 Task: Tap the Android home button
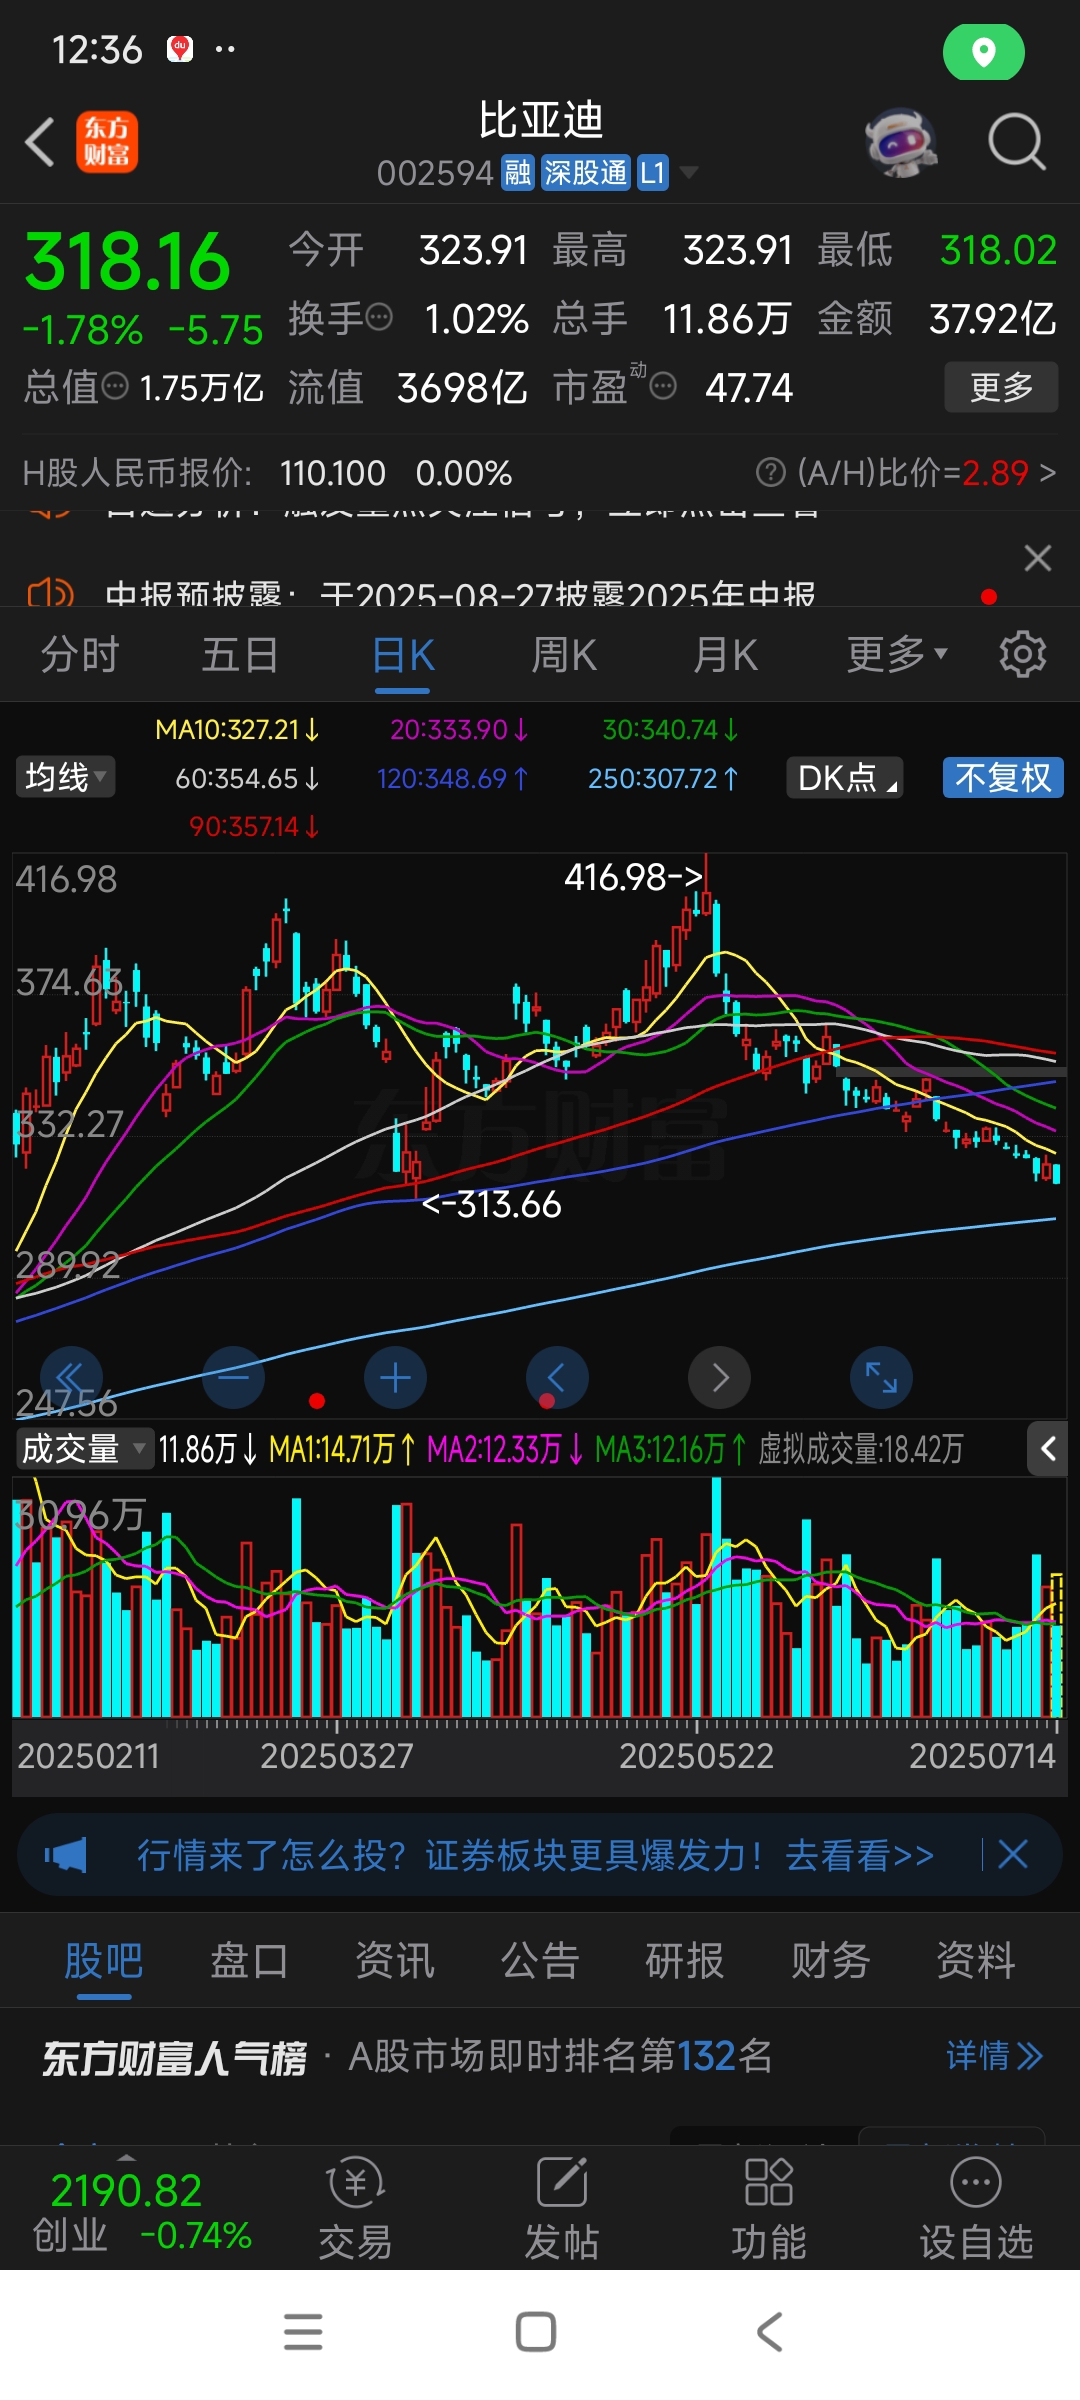pyautogui.click(x=536, y=2332)
